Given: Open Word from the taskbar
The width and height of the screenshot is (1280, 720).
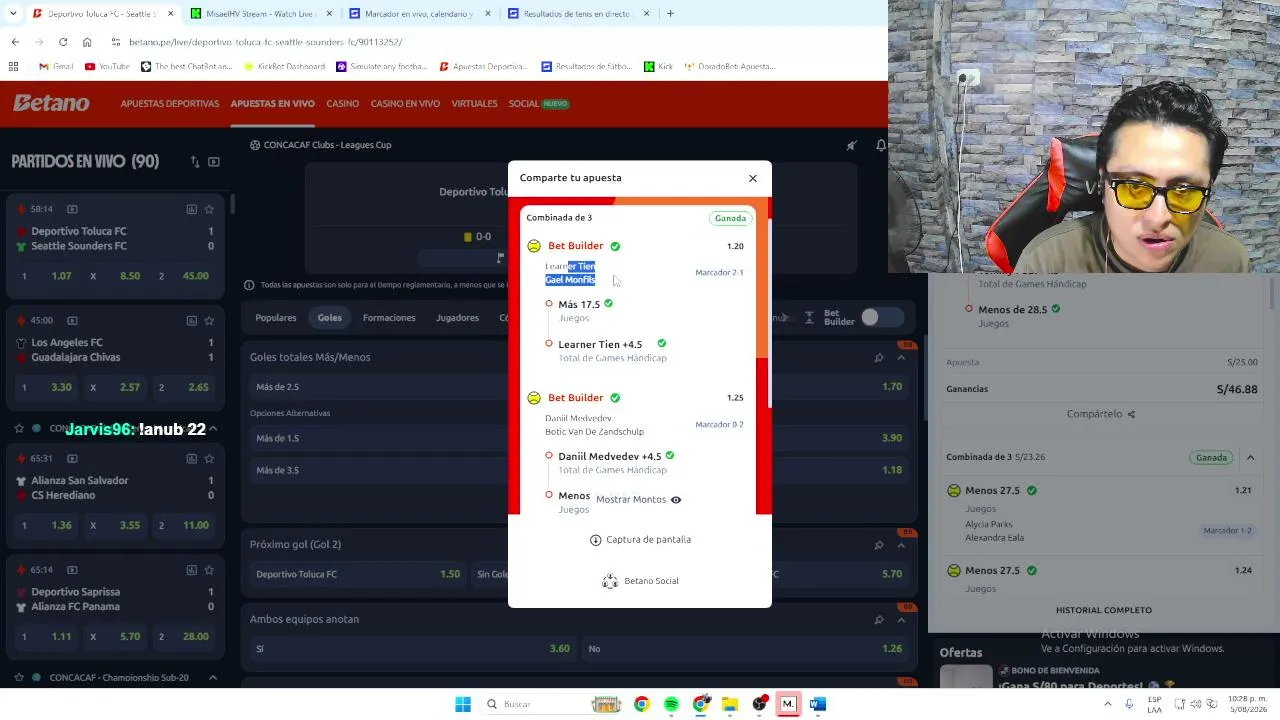Looking at the screenshot, I should pyautogui.click(x=818, y=704).
